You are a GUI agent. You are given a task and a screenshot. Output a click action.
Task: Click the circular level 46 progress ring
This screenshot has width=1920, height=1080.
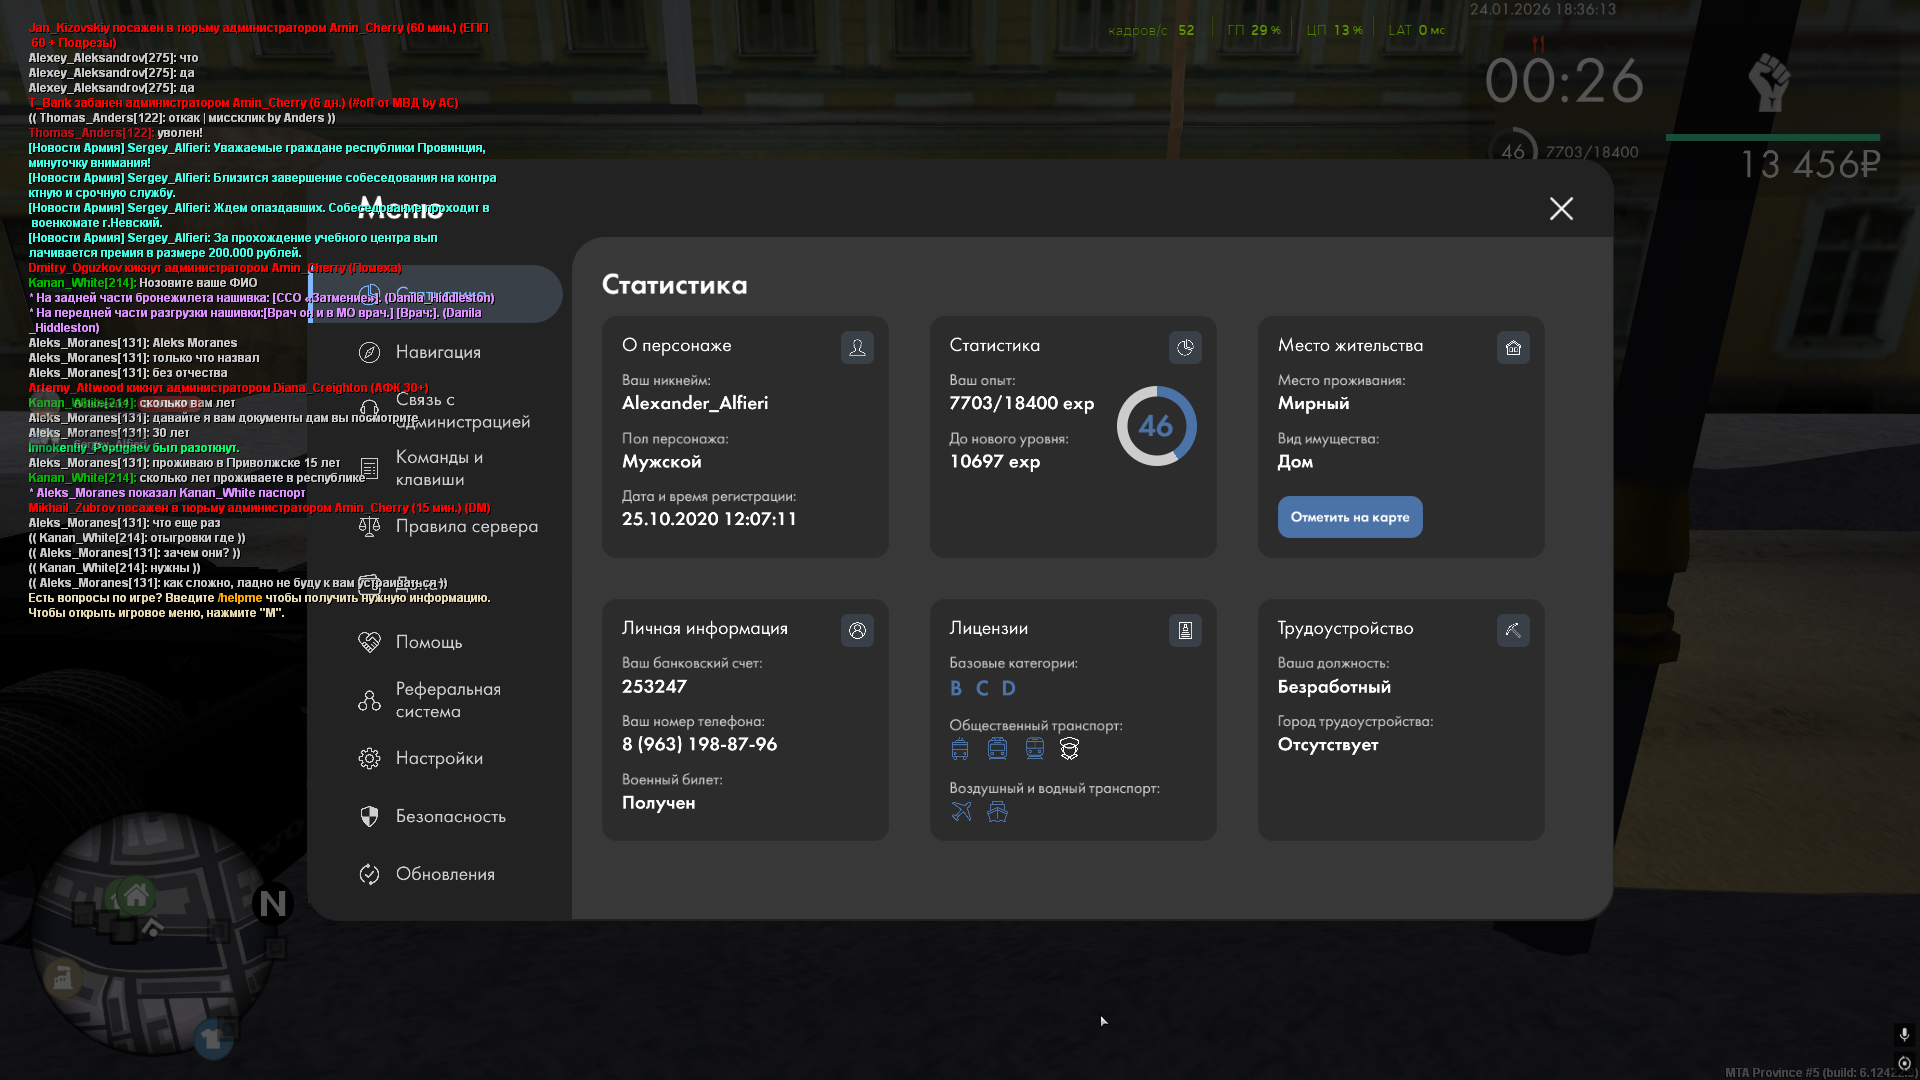coord(1156,427)
